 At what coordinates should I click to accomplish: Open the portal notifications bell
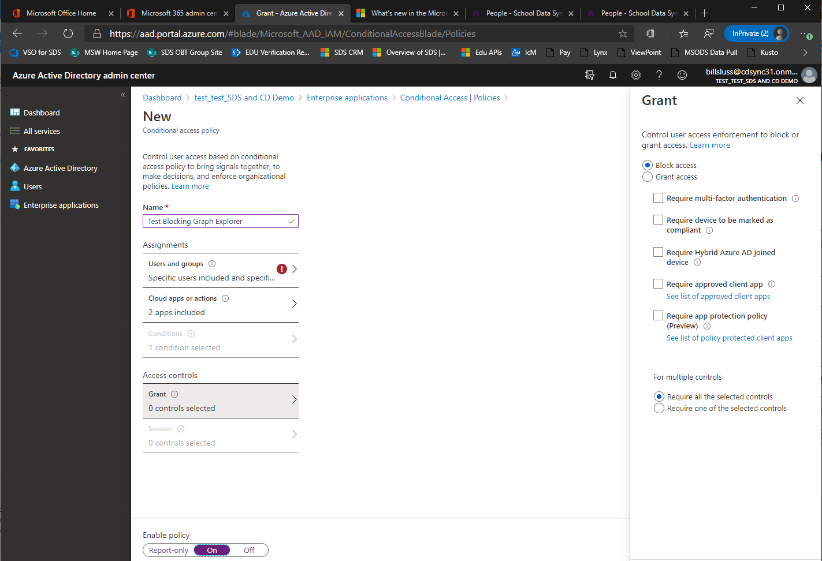point(612,75)
